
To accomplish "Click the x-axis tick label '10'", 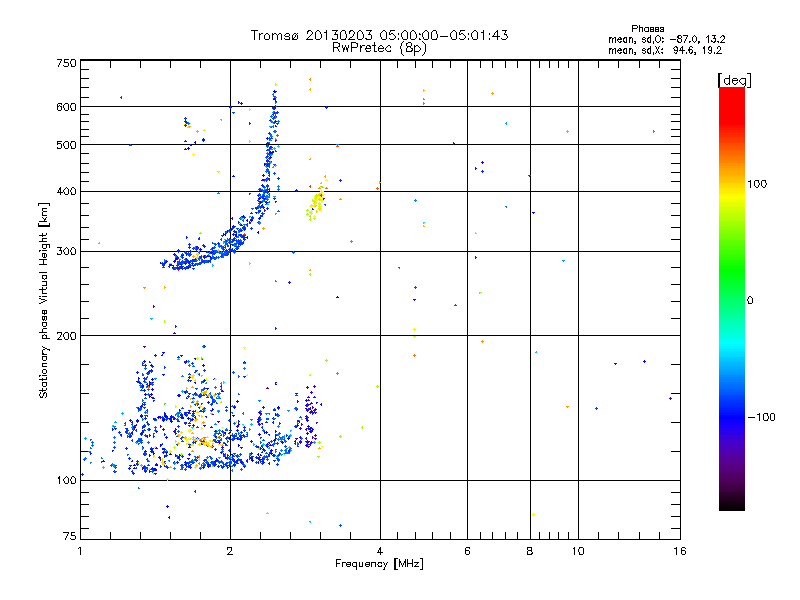I will click(x=578, y=551).
